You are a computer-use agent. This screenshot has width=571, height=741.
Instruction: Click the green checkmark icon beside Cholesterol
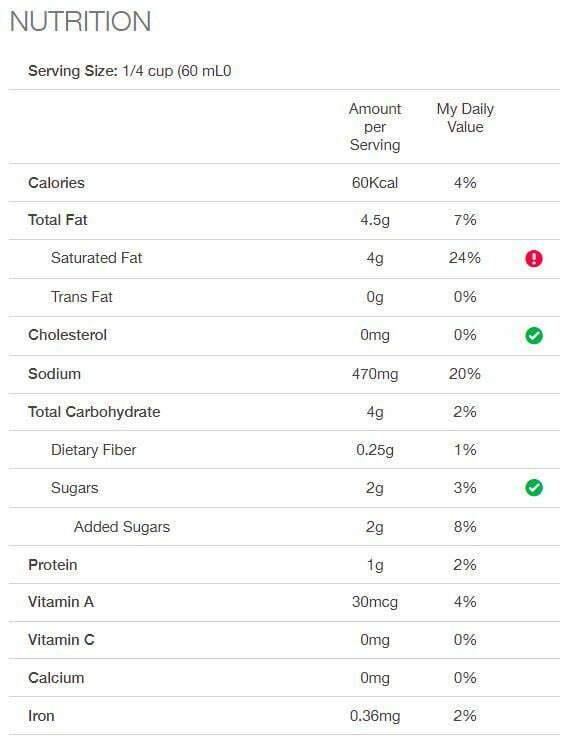coord(534,336)
